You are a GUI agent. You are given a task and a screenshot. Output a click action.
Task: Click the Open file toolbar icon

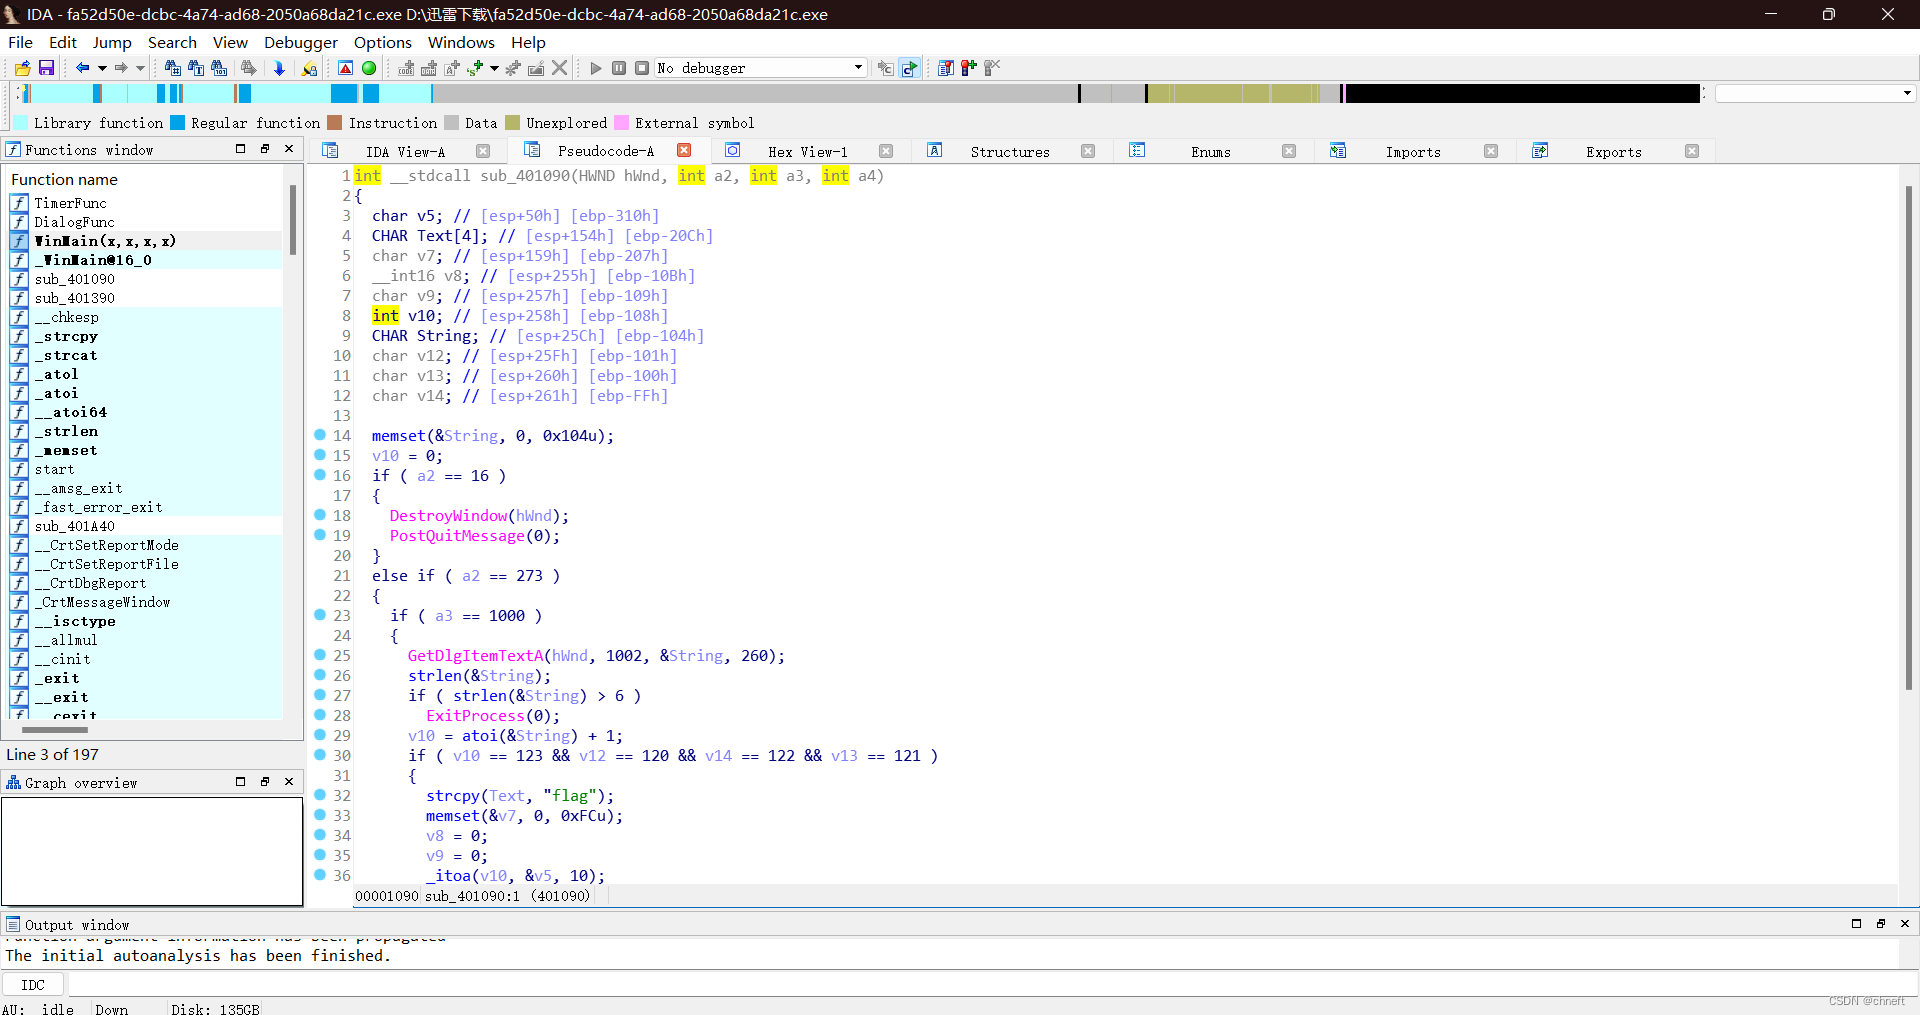(x=22, y=68)
